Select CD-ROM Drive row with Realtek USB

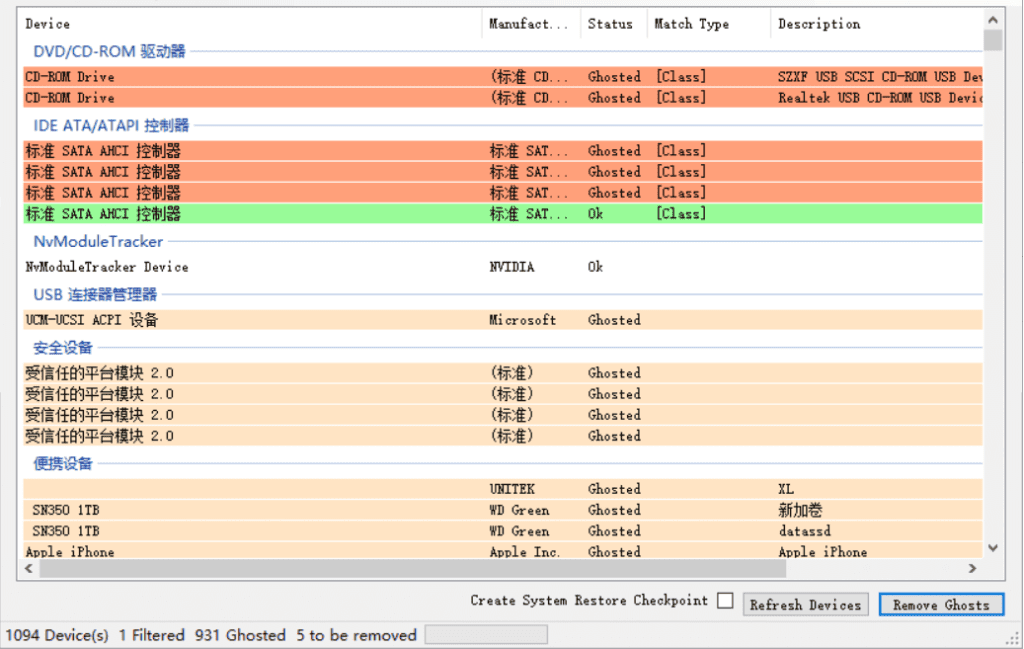coord(503,98)
